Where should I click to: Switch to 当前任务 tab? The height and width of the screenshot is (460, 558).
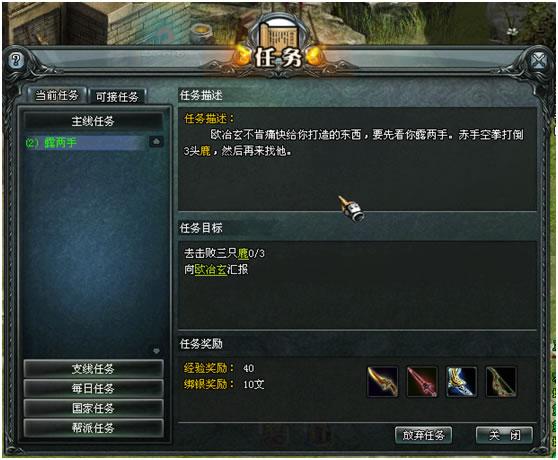click(x=57, y=95)
